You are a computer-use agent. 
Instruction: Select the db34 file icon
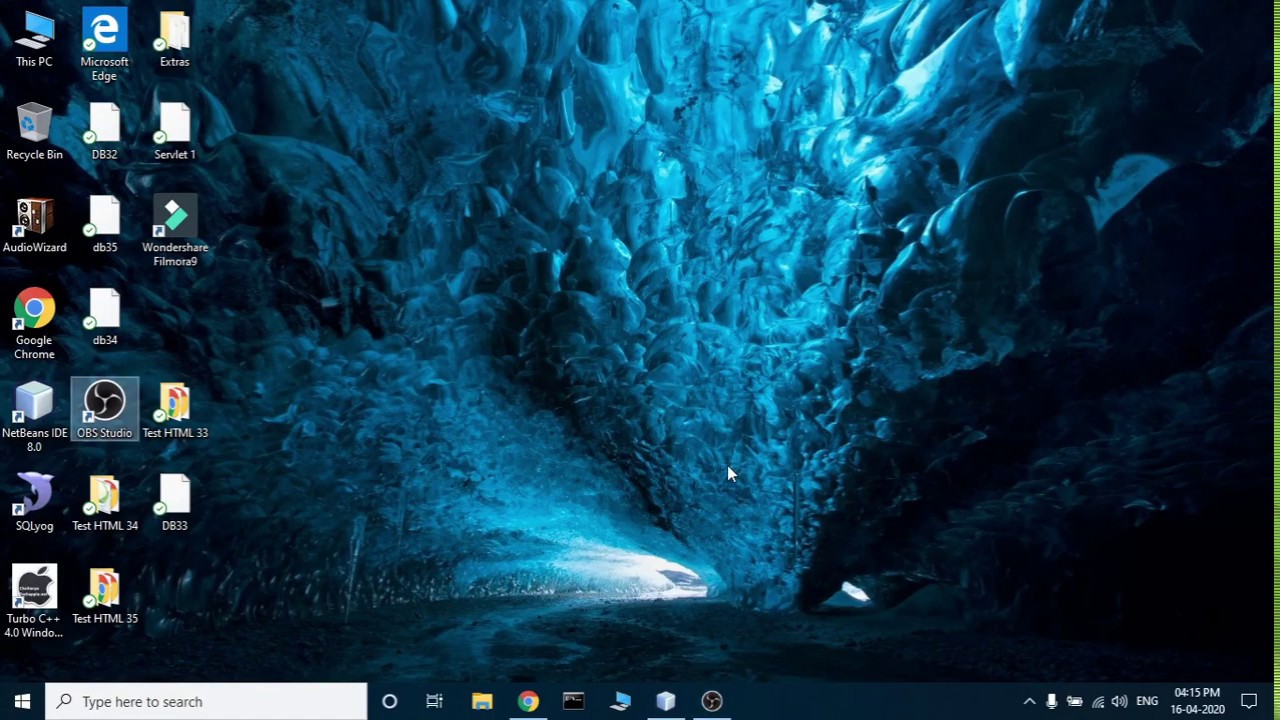pyautogui.click(x=104, y=318)
